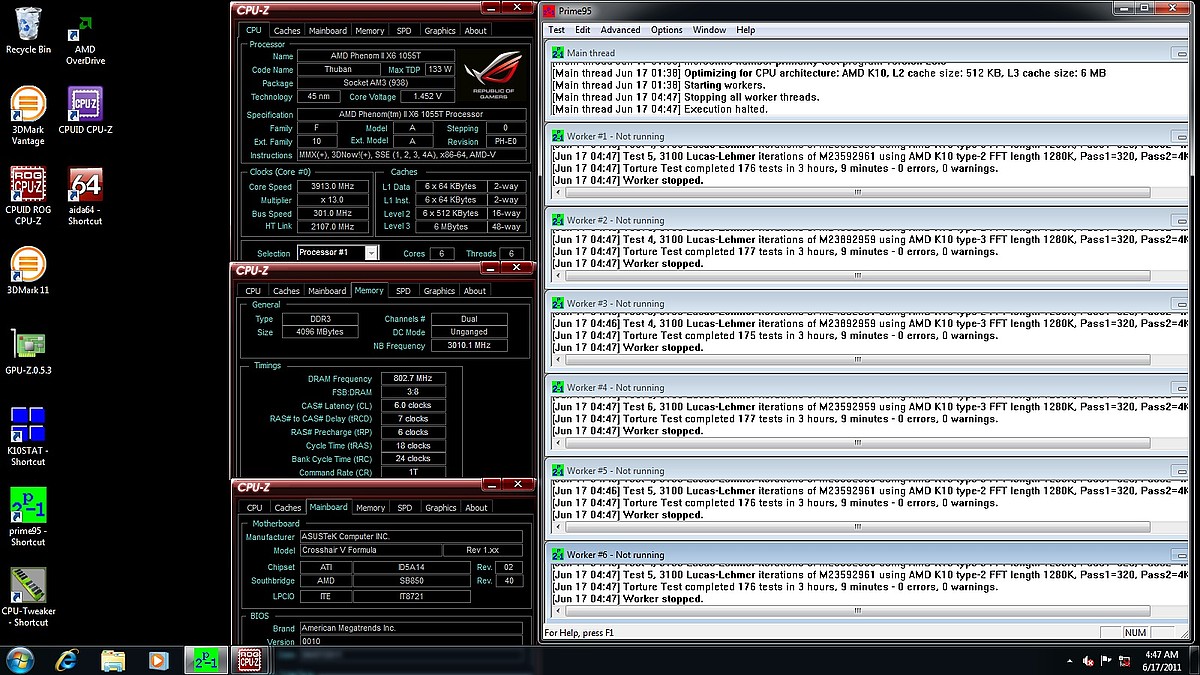Open the Test menu in Prime95

coord(556,30)
